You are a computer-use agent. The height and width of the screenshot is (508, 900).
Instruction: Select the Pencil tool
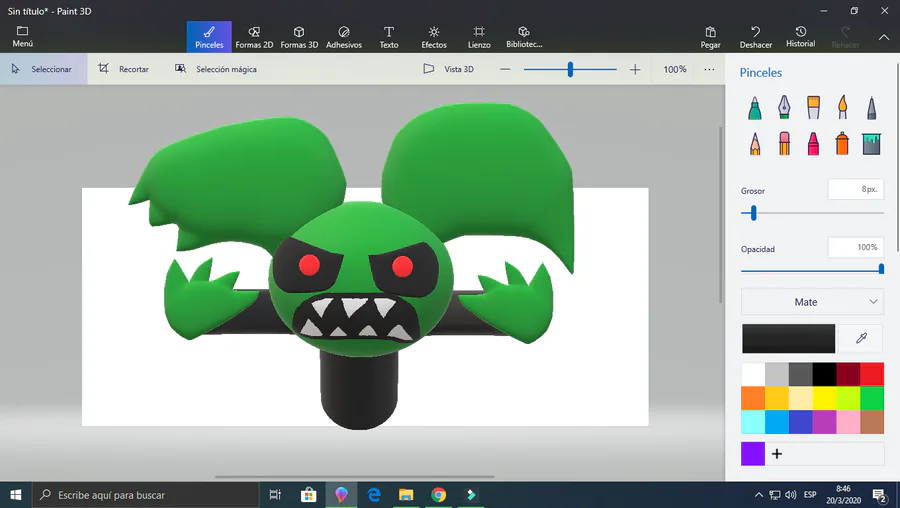tap(755, 144)
